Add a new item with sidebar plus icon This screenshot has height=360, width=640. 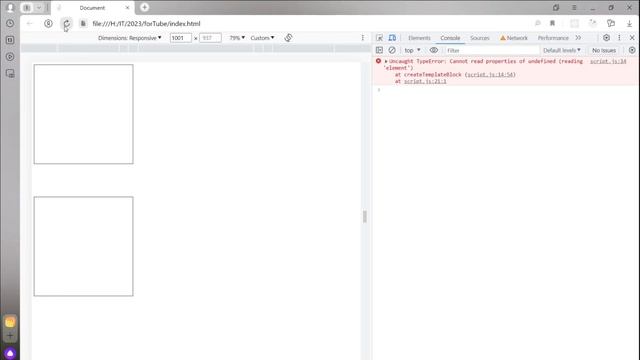coord(10,336)
